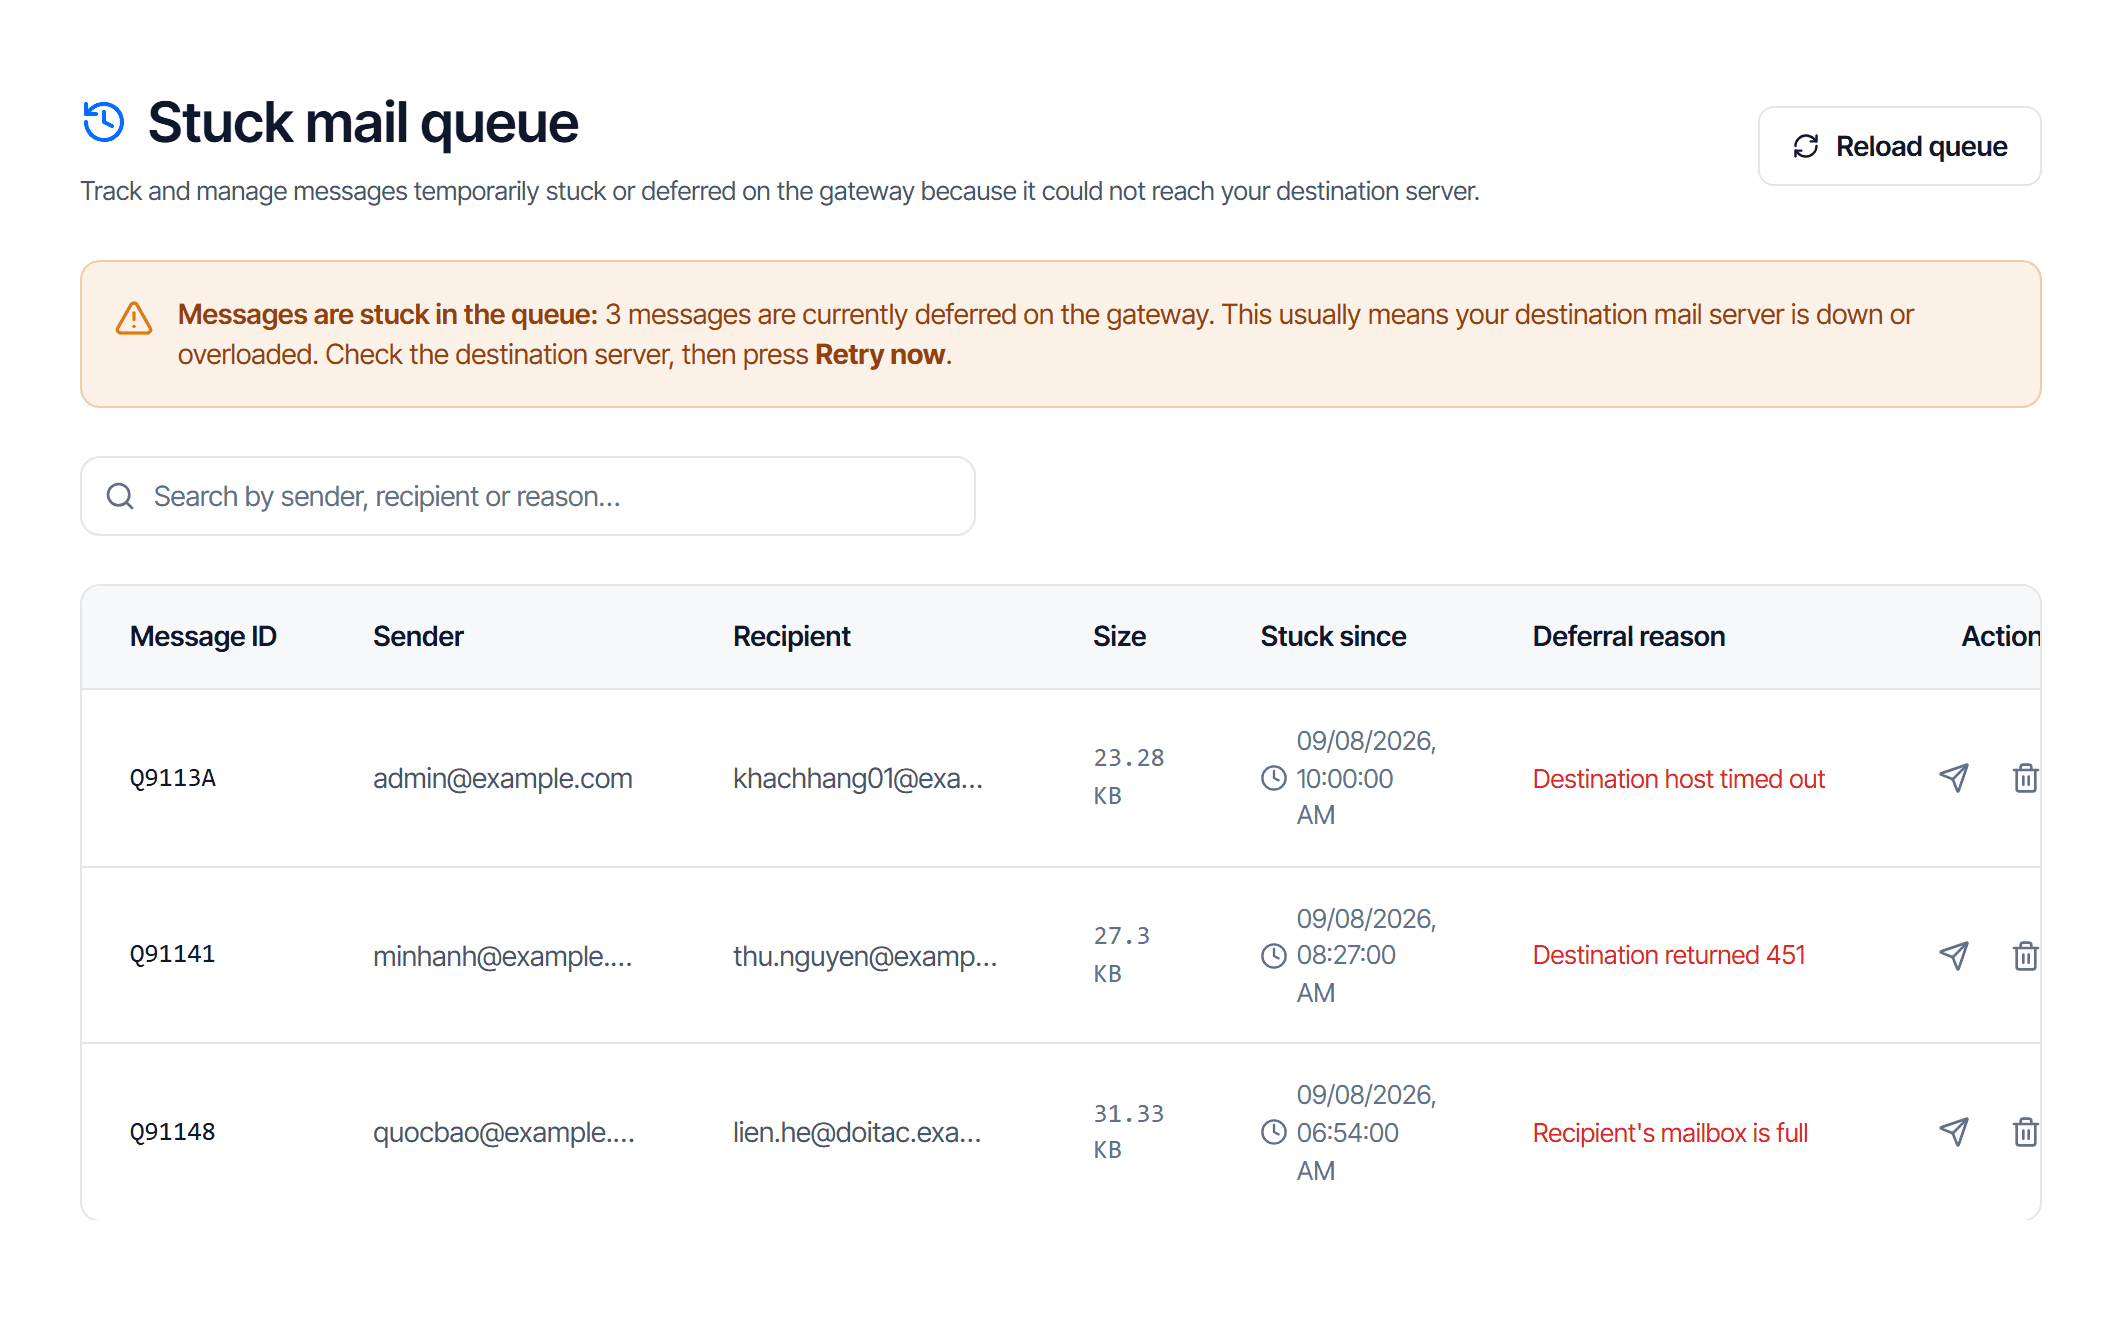The height and width of the screenshot is (1326, 2122).
Task: Click the recipient starting with khachhang01@exa
Action: pyautogui.click(x=858, y=778)
